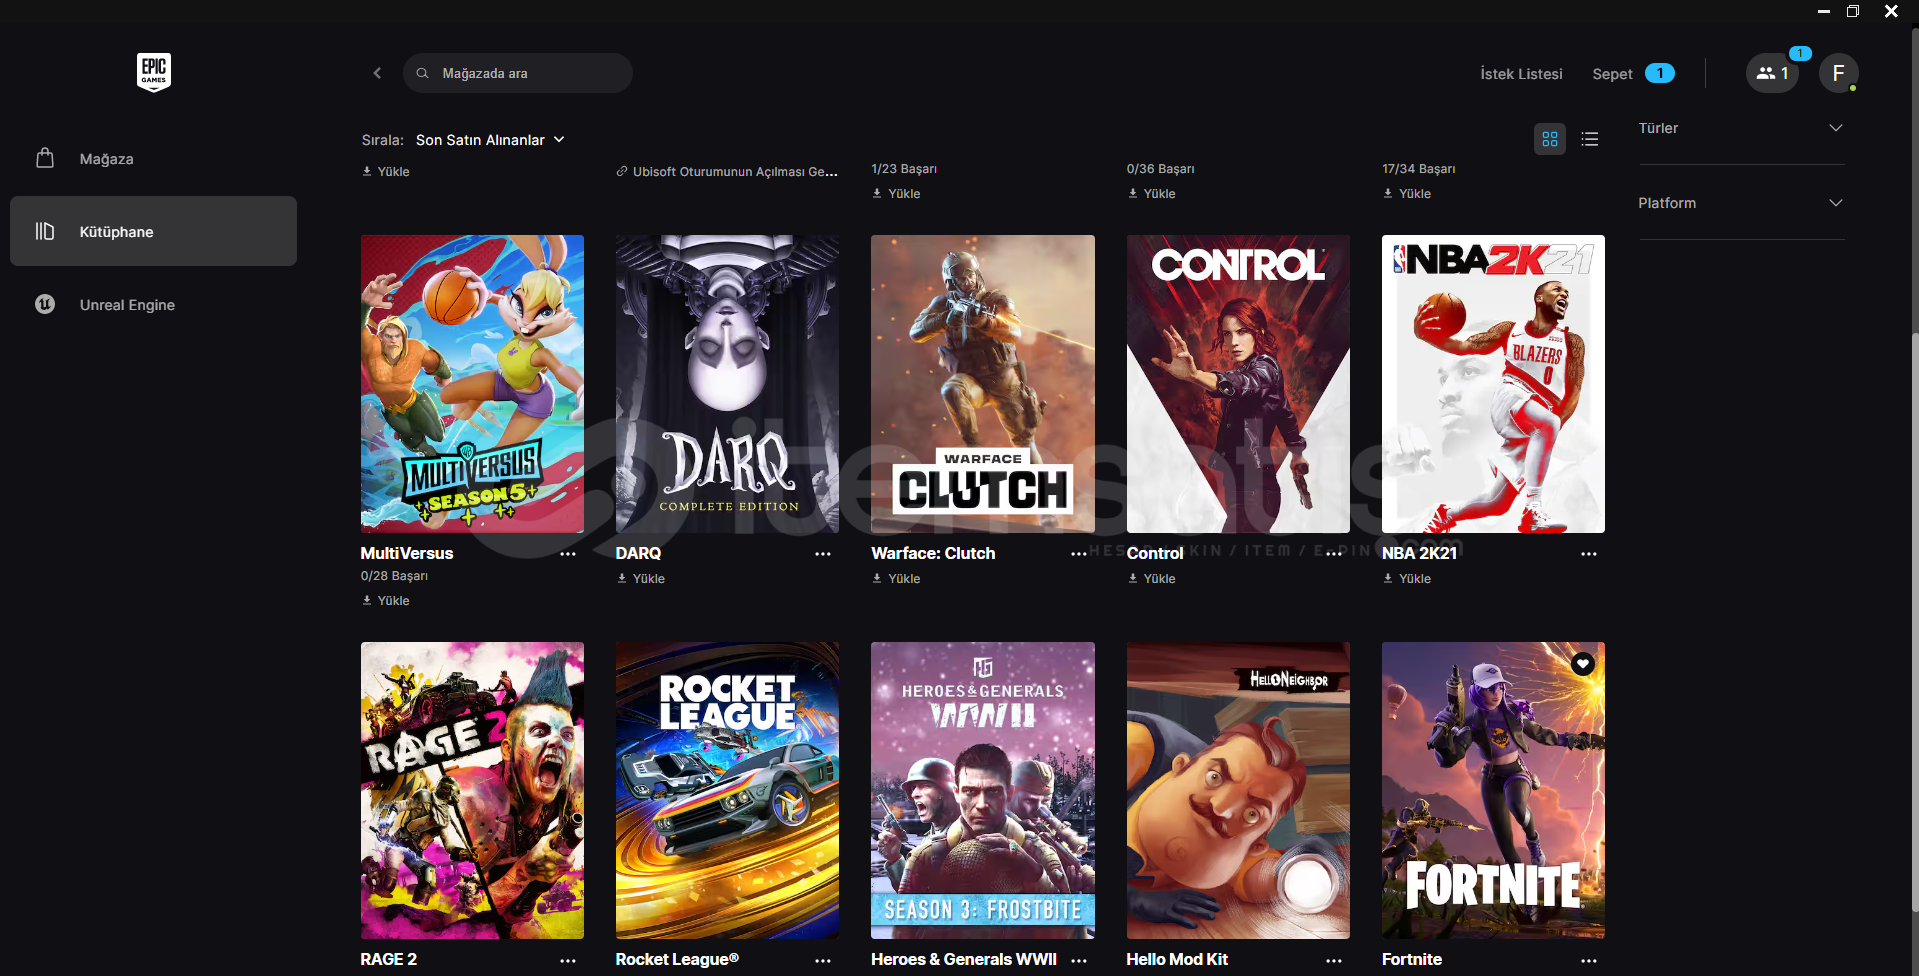Open RAGE 2 three-dot options menu
The height and width of the screenshot is (976, 1919).
(568, 960)
